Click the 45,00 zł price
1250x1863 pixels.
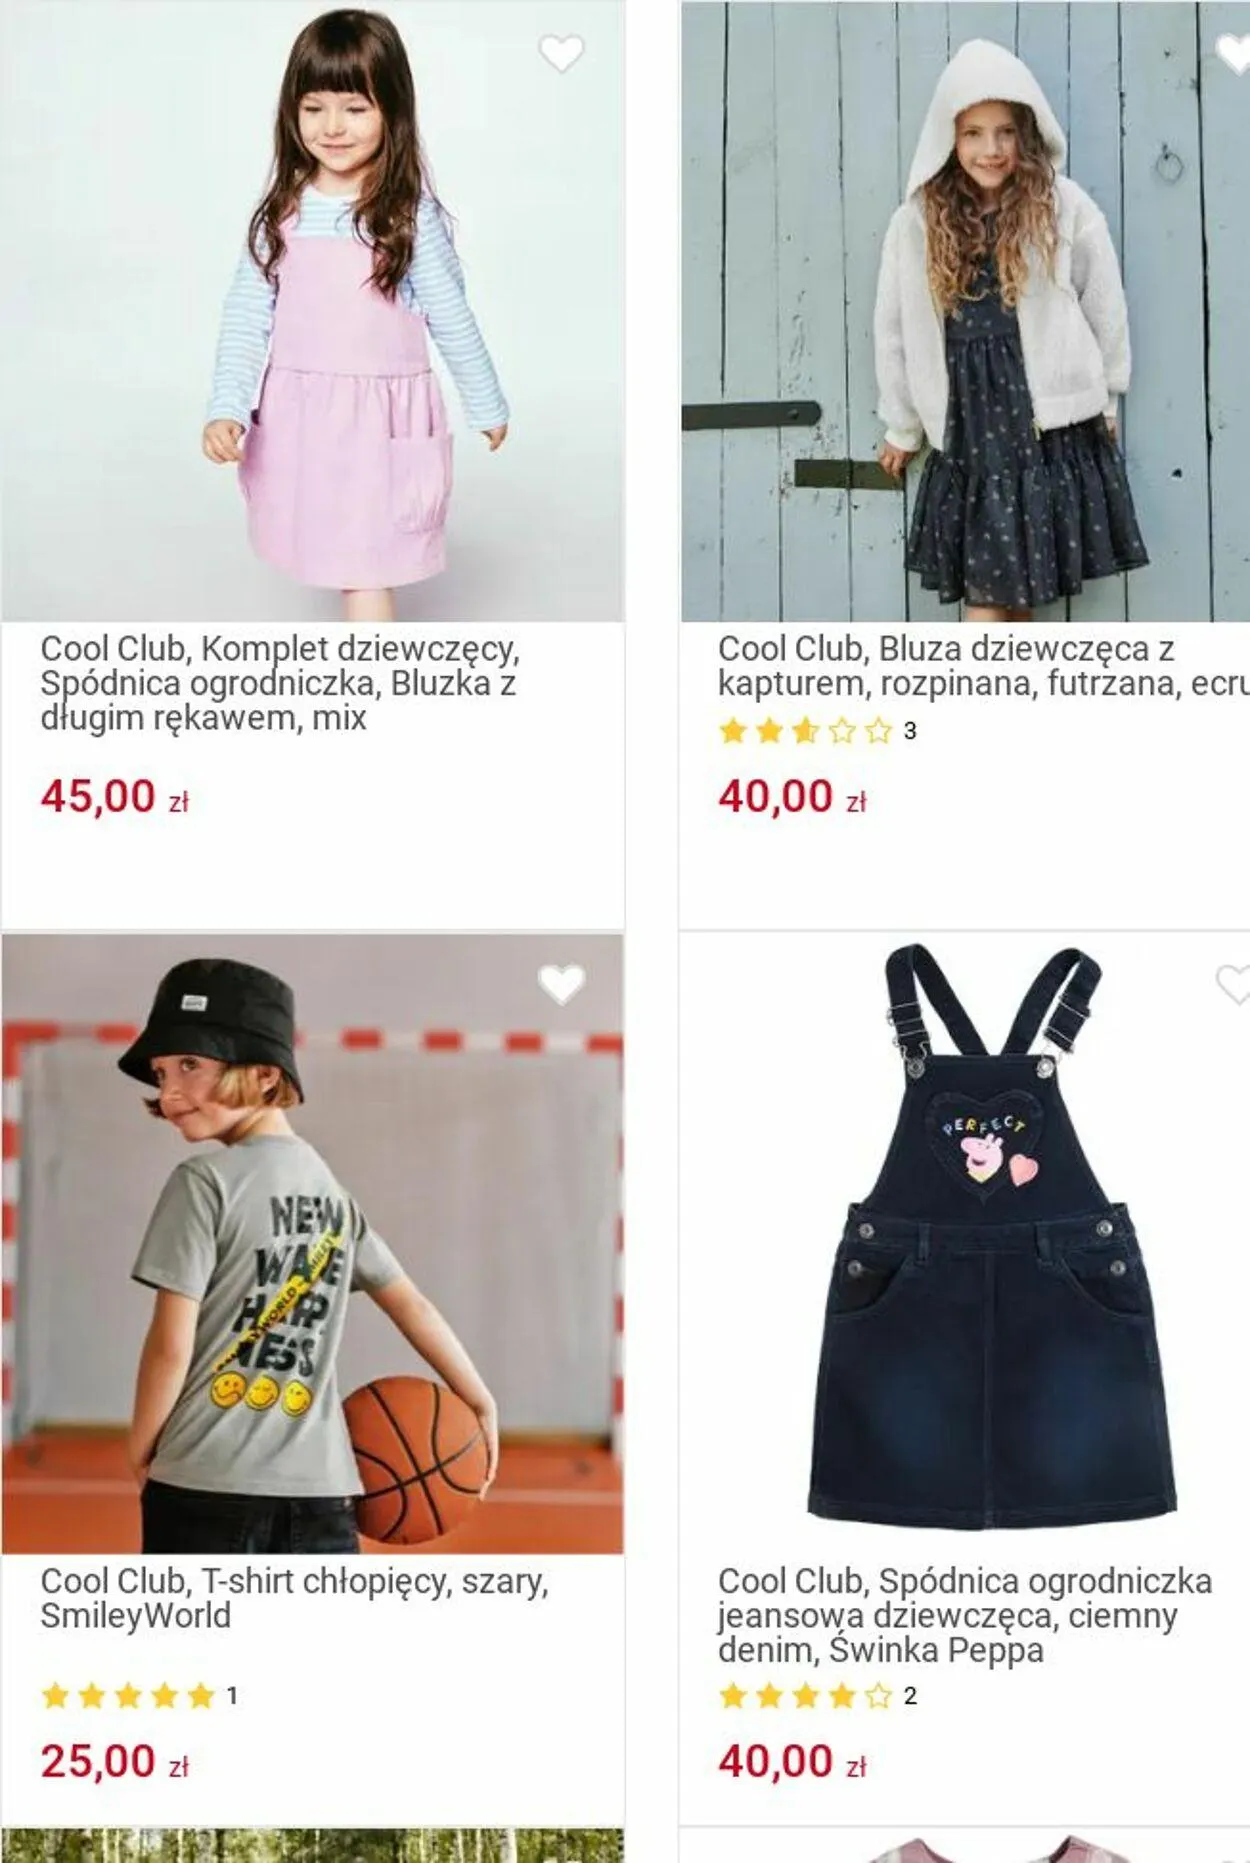(115, 797)
